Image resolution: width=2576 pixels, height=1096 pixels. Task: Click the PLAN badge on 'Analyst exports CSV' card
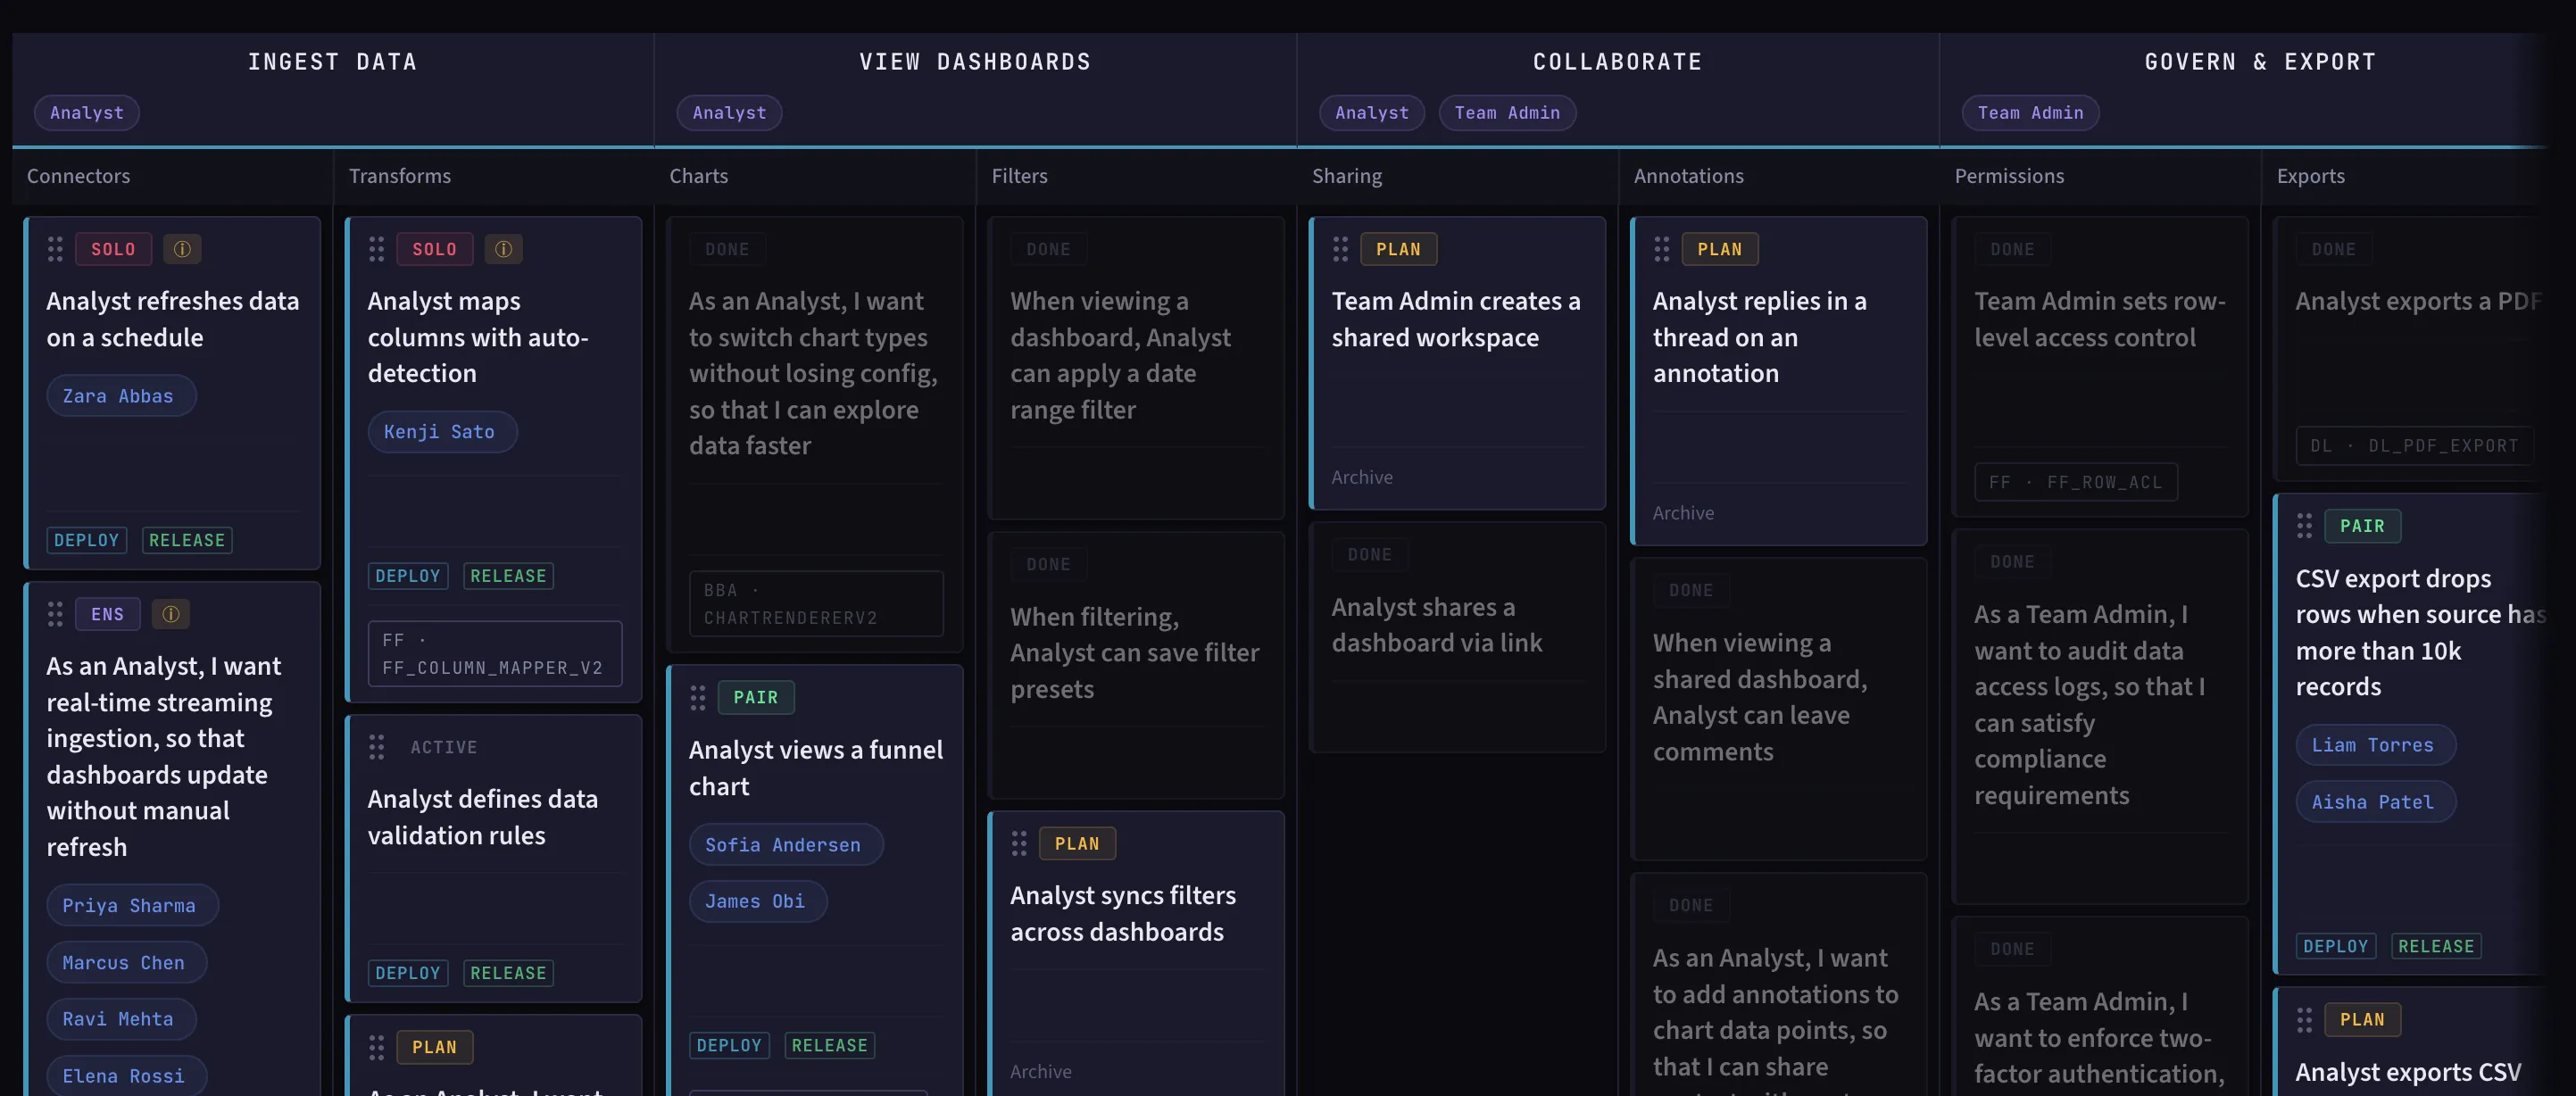[2362, 1020]
